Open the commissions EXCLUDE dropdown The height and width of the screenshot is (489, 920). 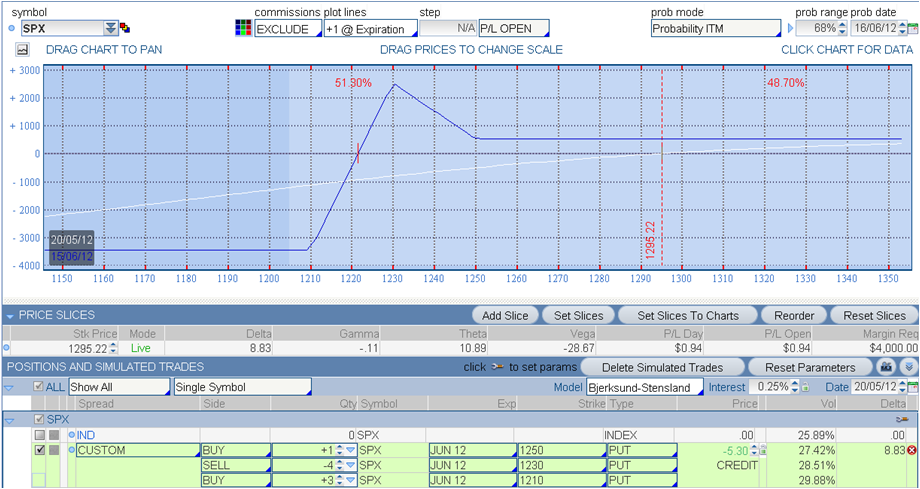click(x=288, y=29)
